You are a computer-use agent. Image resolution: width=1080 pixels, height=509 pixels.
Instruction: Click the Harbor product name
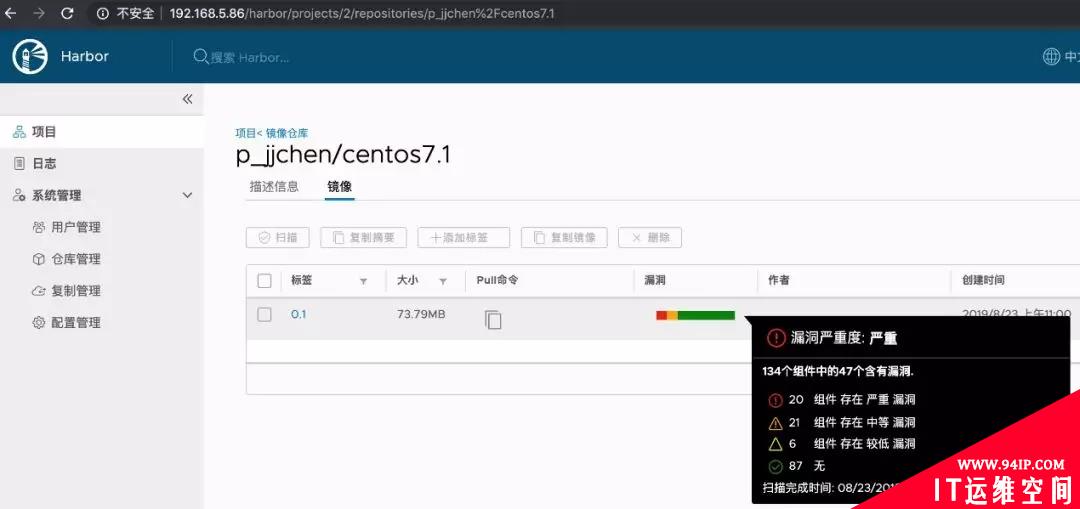pos(85,56)
